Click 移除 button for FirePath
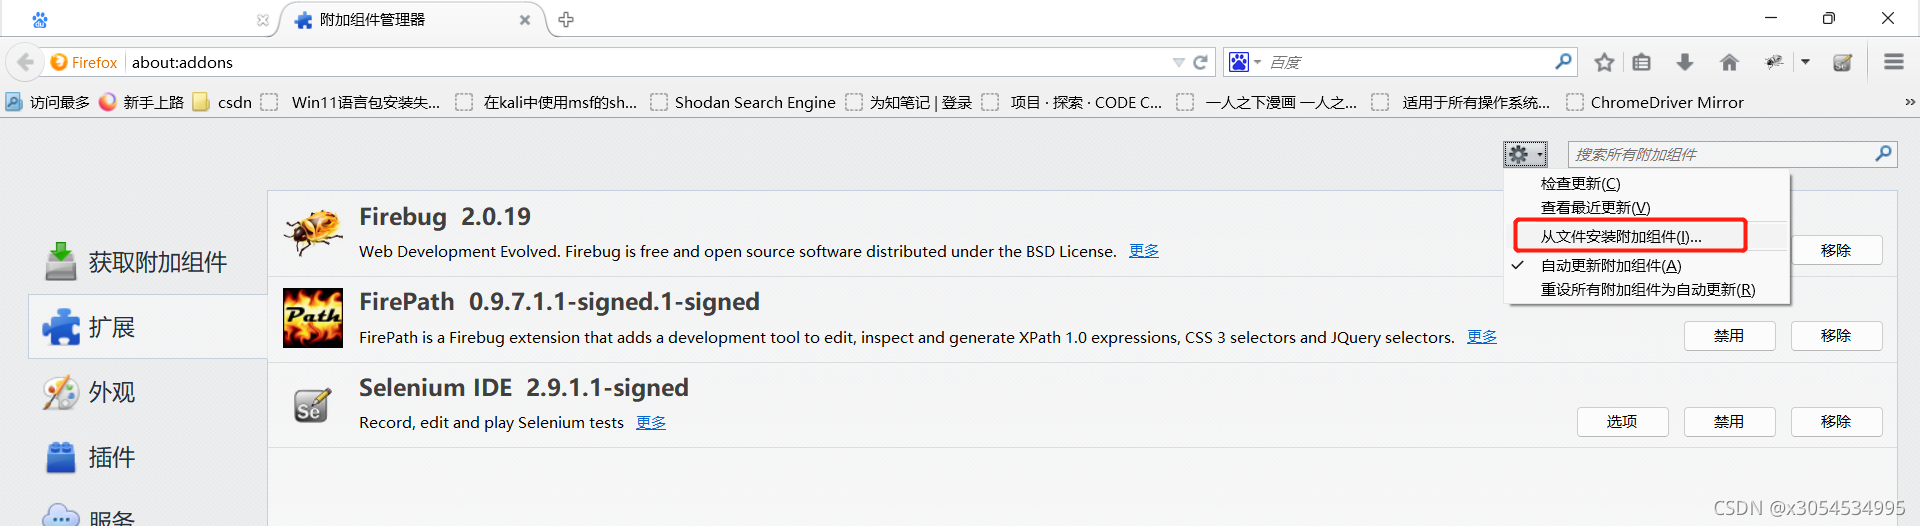The image size is (1920, 526). coord(1836,336)
